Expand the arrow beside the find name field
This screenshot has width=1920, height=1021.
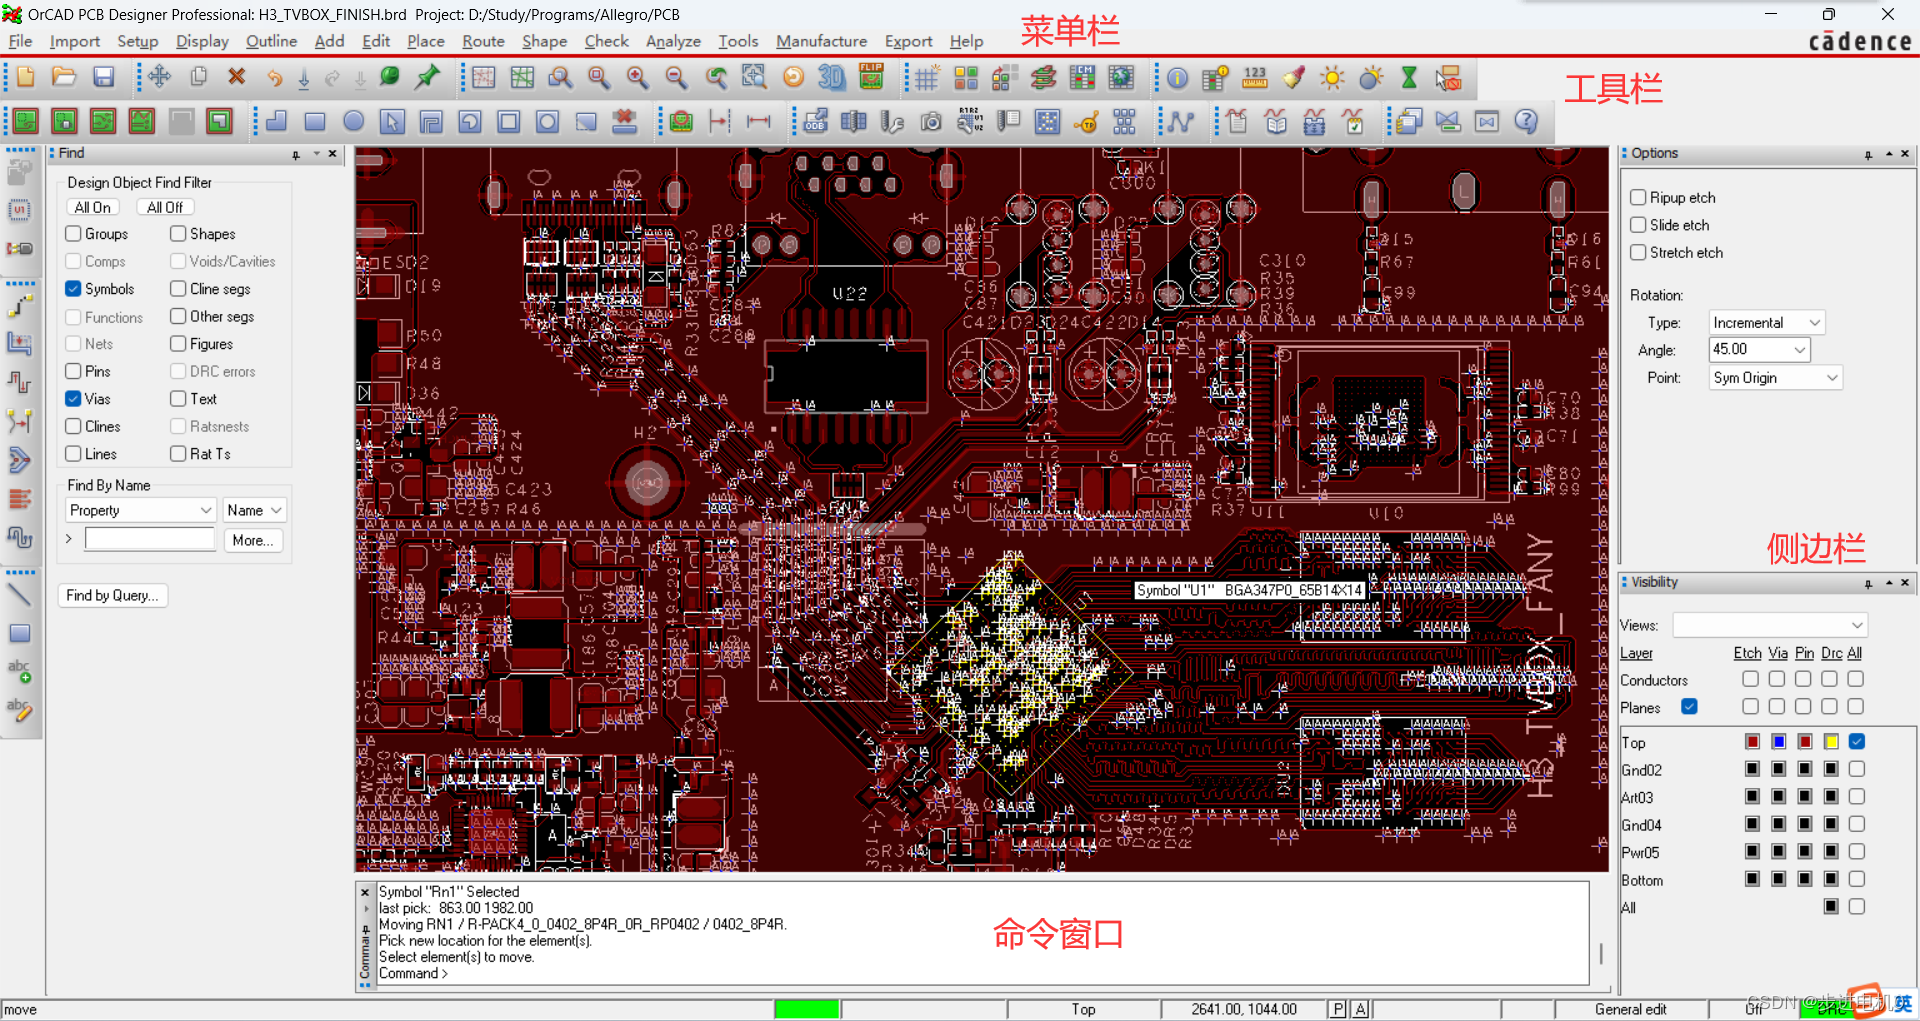[x=69, y=539]
